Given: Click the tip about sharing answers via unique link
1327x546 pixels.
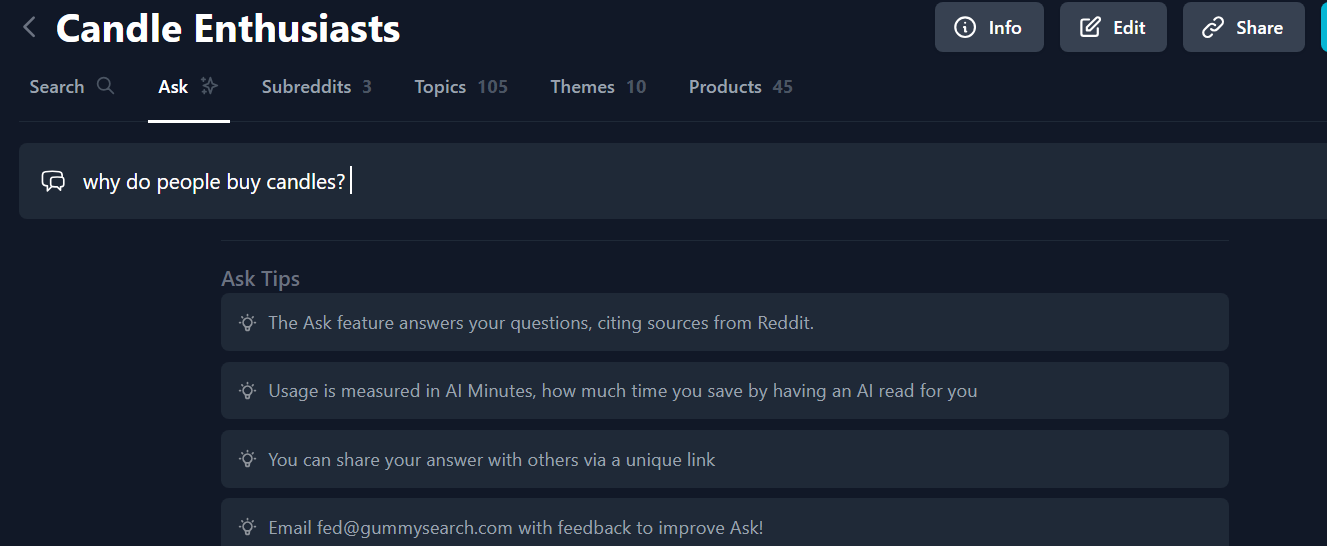Looking at the screenshot, I should pyautogui.click(x=724, y=459).
